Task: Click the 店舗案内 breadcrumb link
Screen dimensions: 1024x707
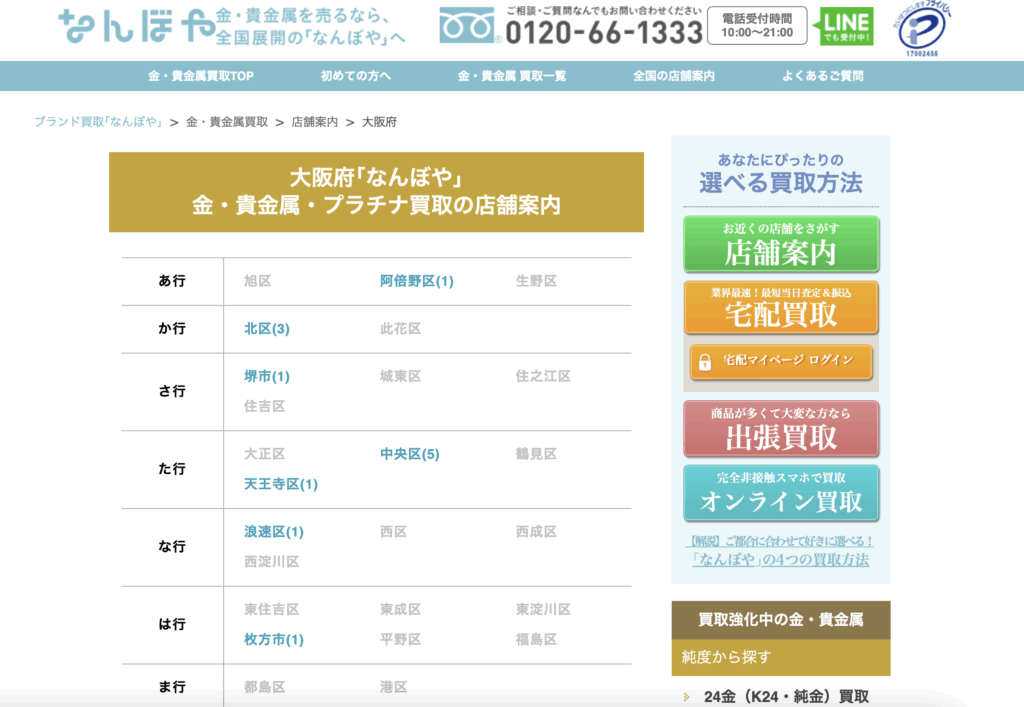Action: (314, 122)
